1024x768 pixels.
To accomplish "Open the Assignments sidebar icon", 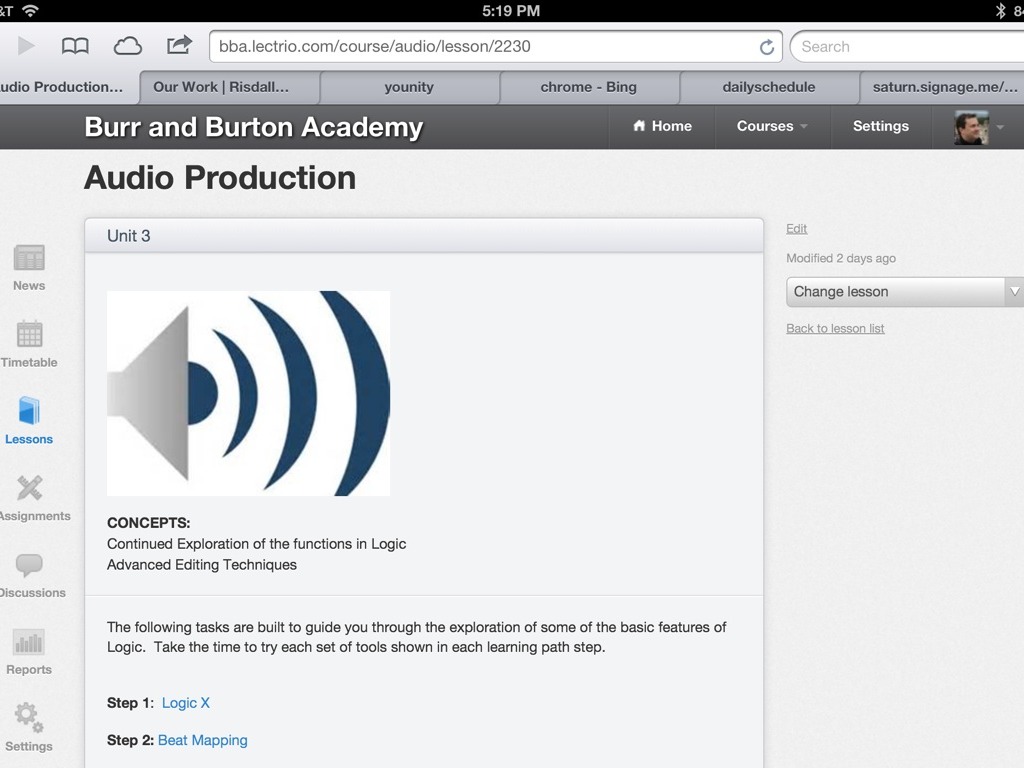I will [x=29, y=489].
